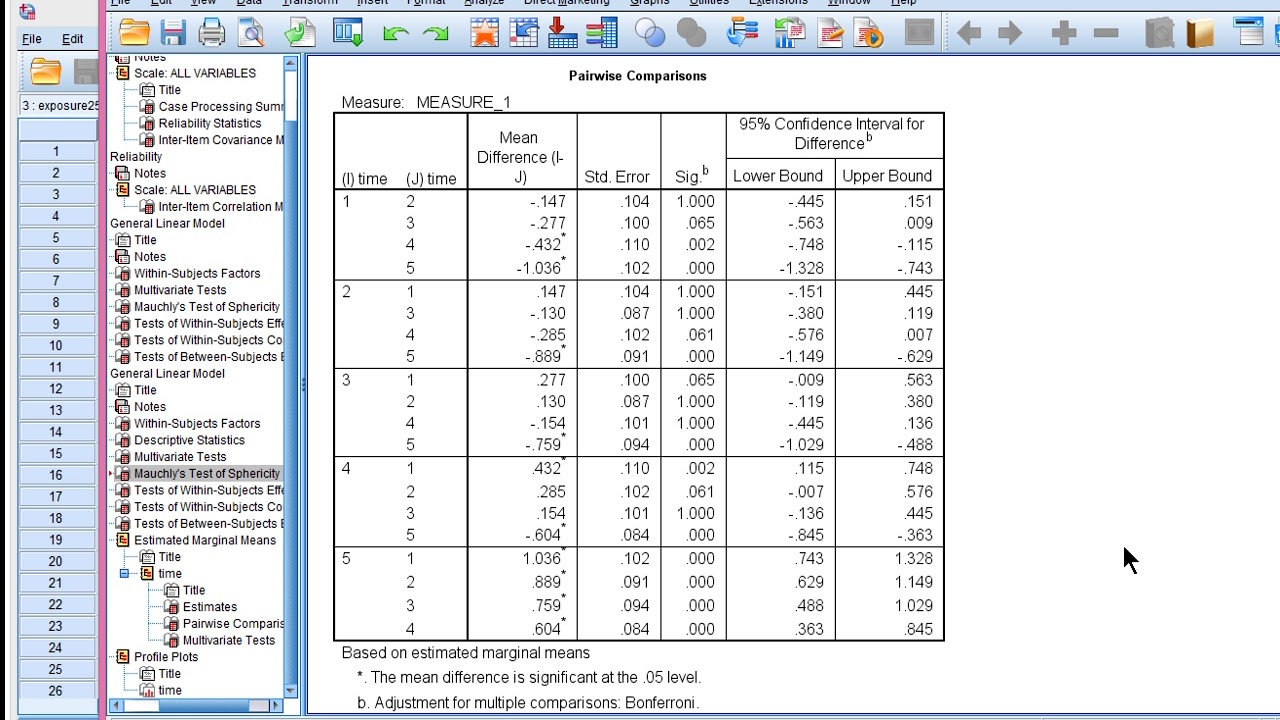Print the output document
This screenshot has height=720, width=1280.
212,33
